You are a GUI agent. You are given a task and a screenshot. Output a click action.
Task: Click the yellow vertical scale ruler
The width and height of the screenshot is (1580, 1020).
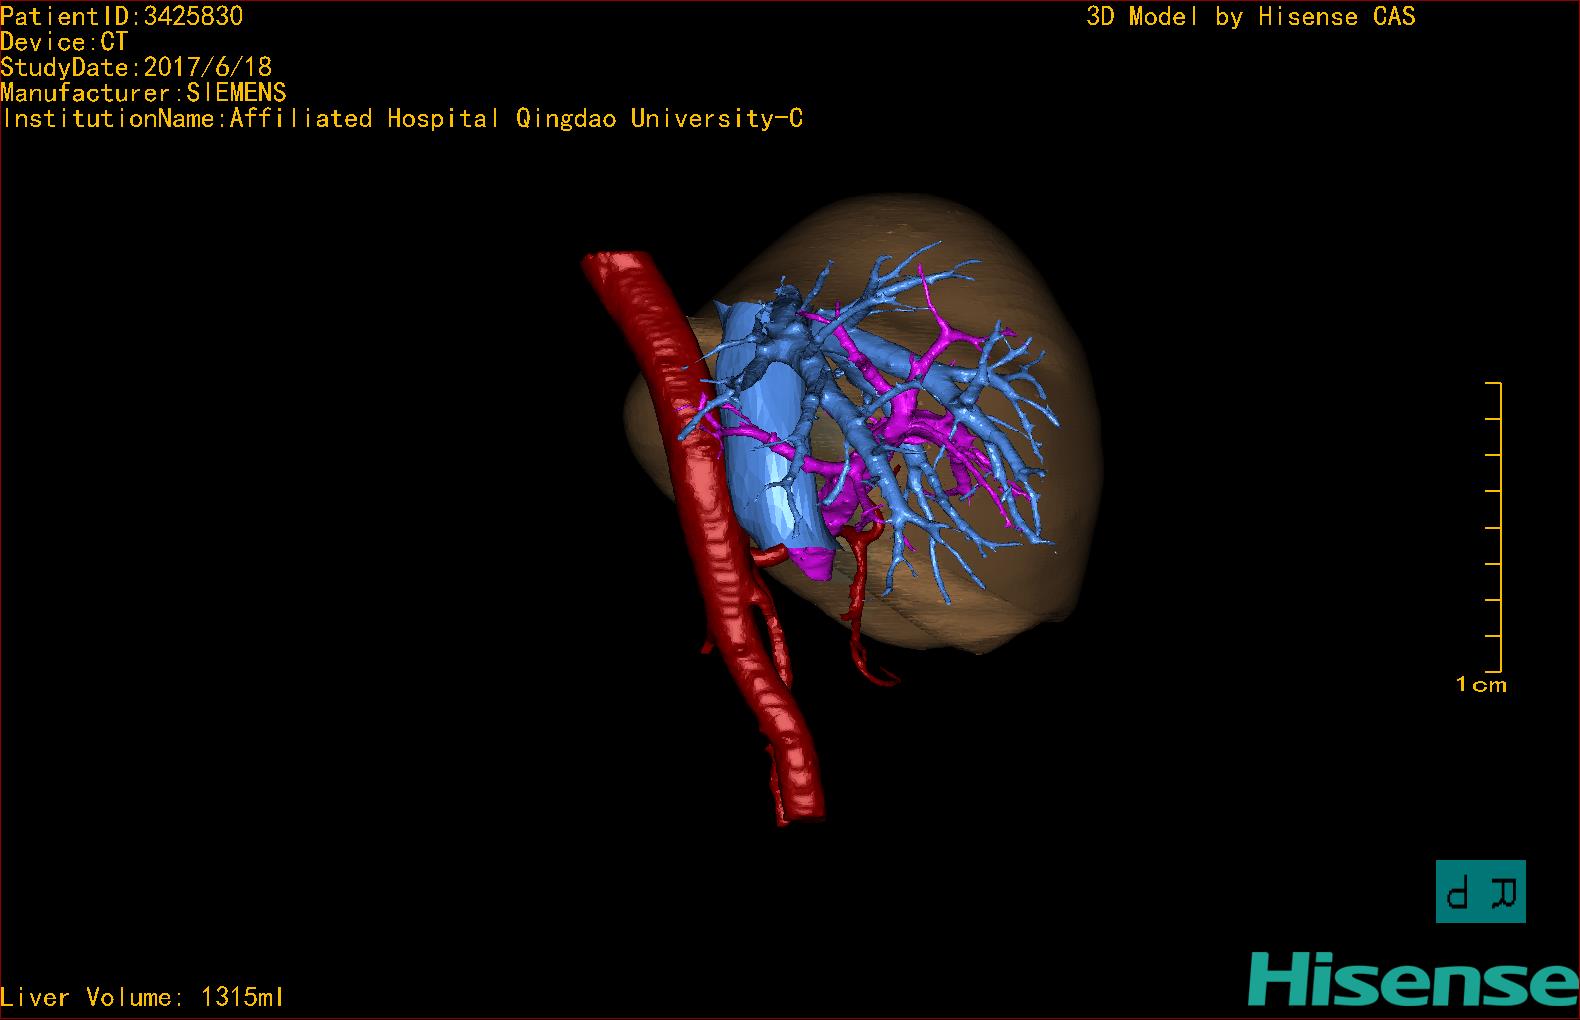pyautogui.click(x=1494, y=527)
